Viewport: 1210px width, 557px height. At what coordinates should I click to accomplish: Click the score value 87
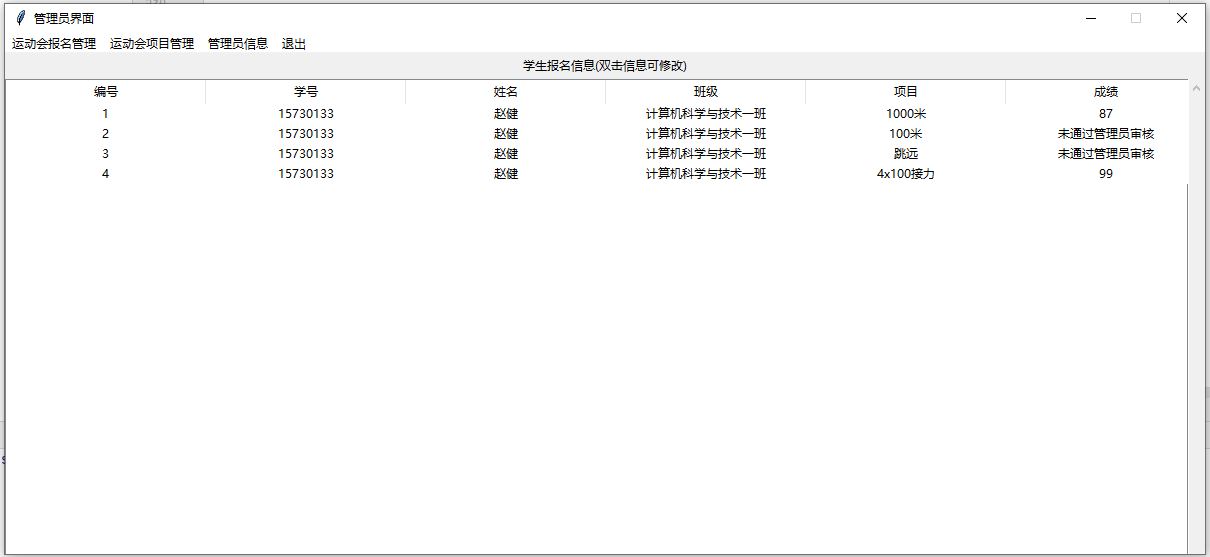(1105, 114)
